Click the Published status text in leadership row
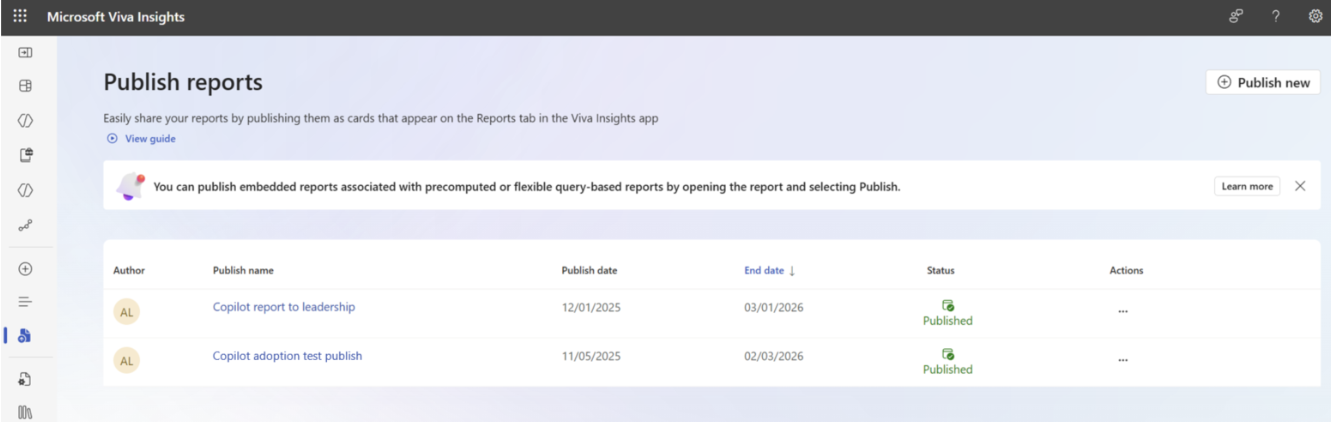Viewport: 1331px width, 422px height. 947,321
